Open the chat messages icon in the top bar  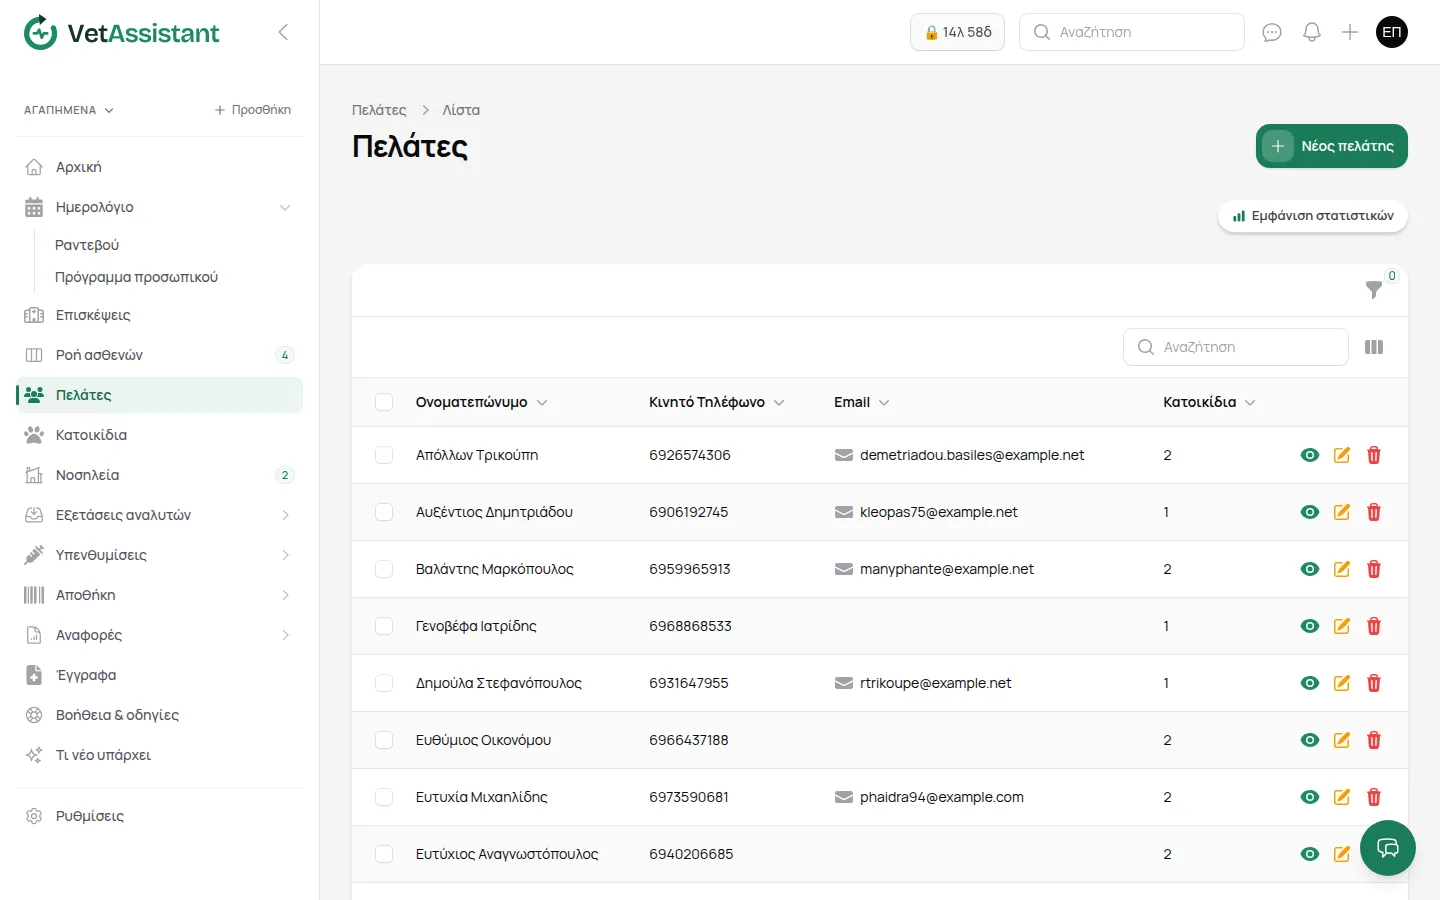tap(1272, 32)
